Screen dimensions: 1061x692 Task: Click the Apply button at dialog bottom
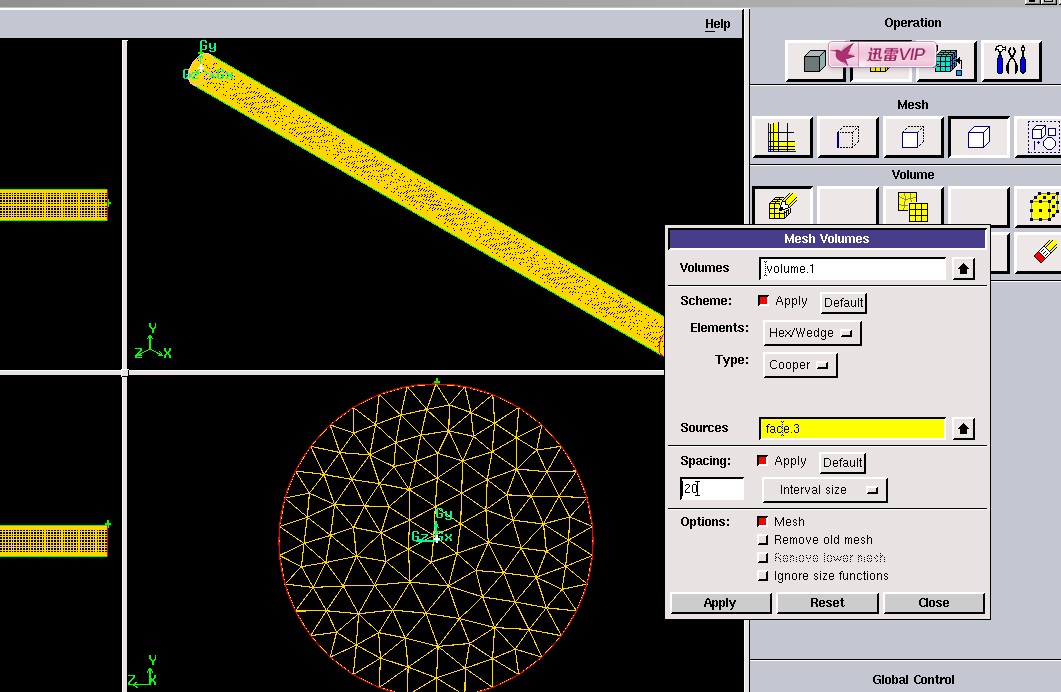(720, 603)
